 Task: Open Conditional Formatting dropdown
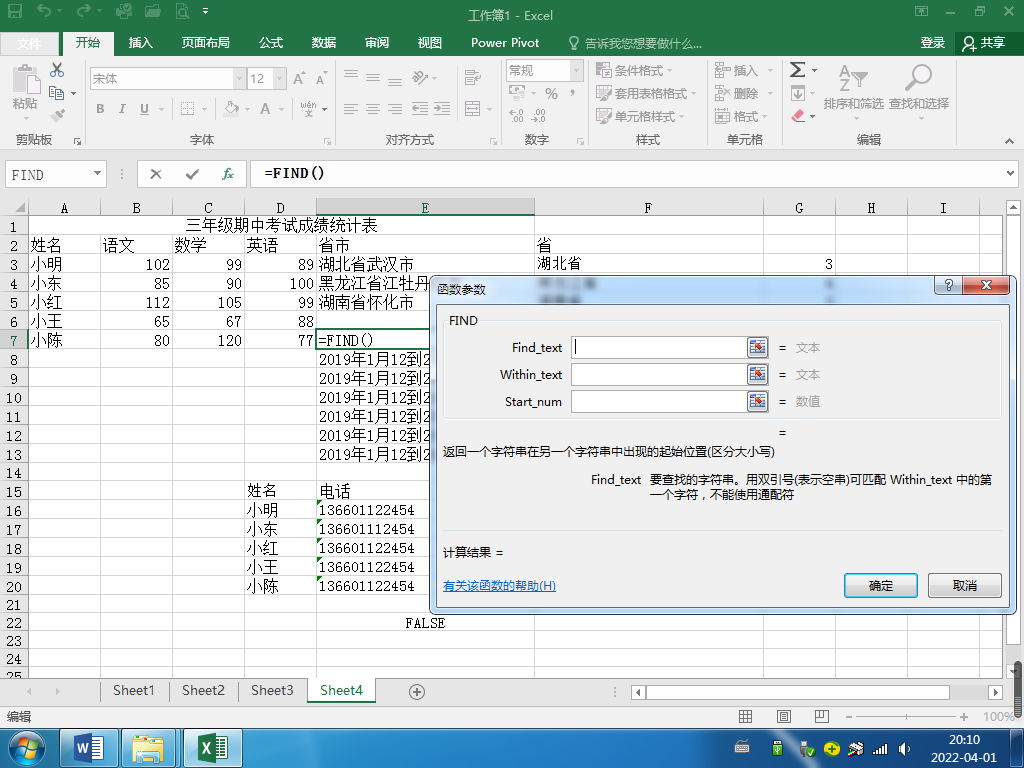(633, 71)
